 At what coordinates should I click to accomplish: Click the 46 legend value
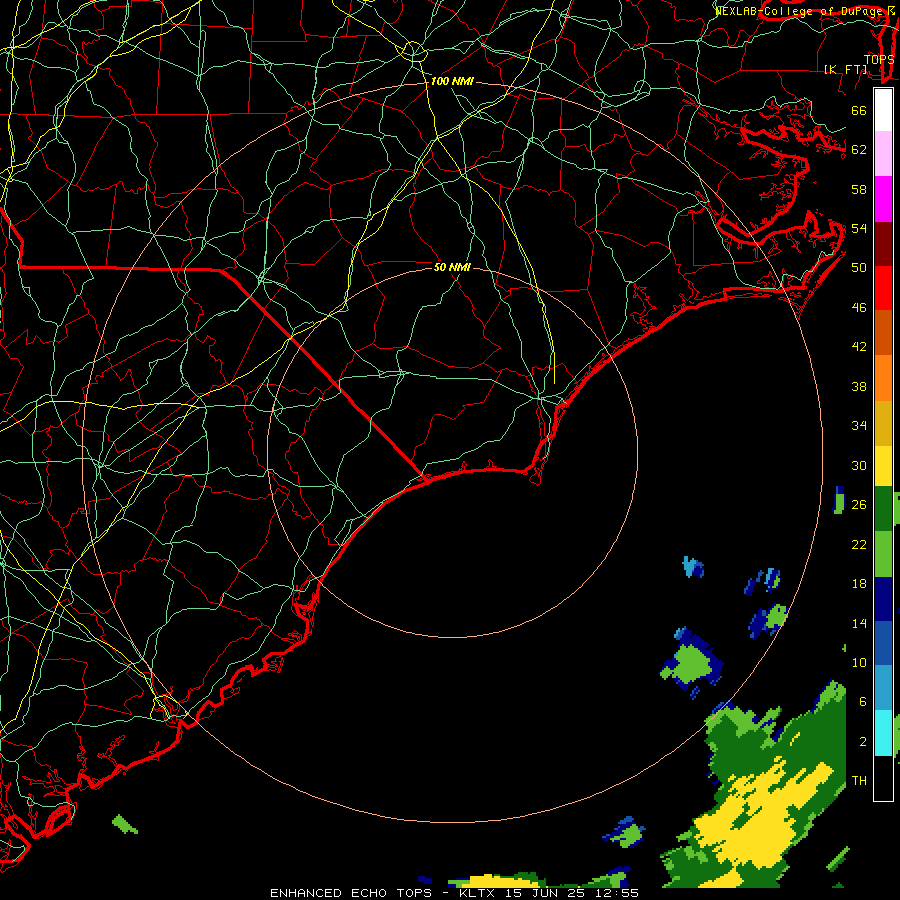[859, 308]
